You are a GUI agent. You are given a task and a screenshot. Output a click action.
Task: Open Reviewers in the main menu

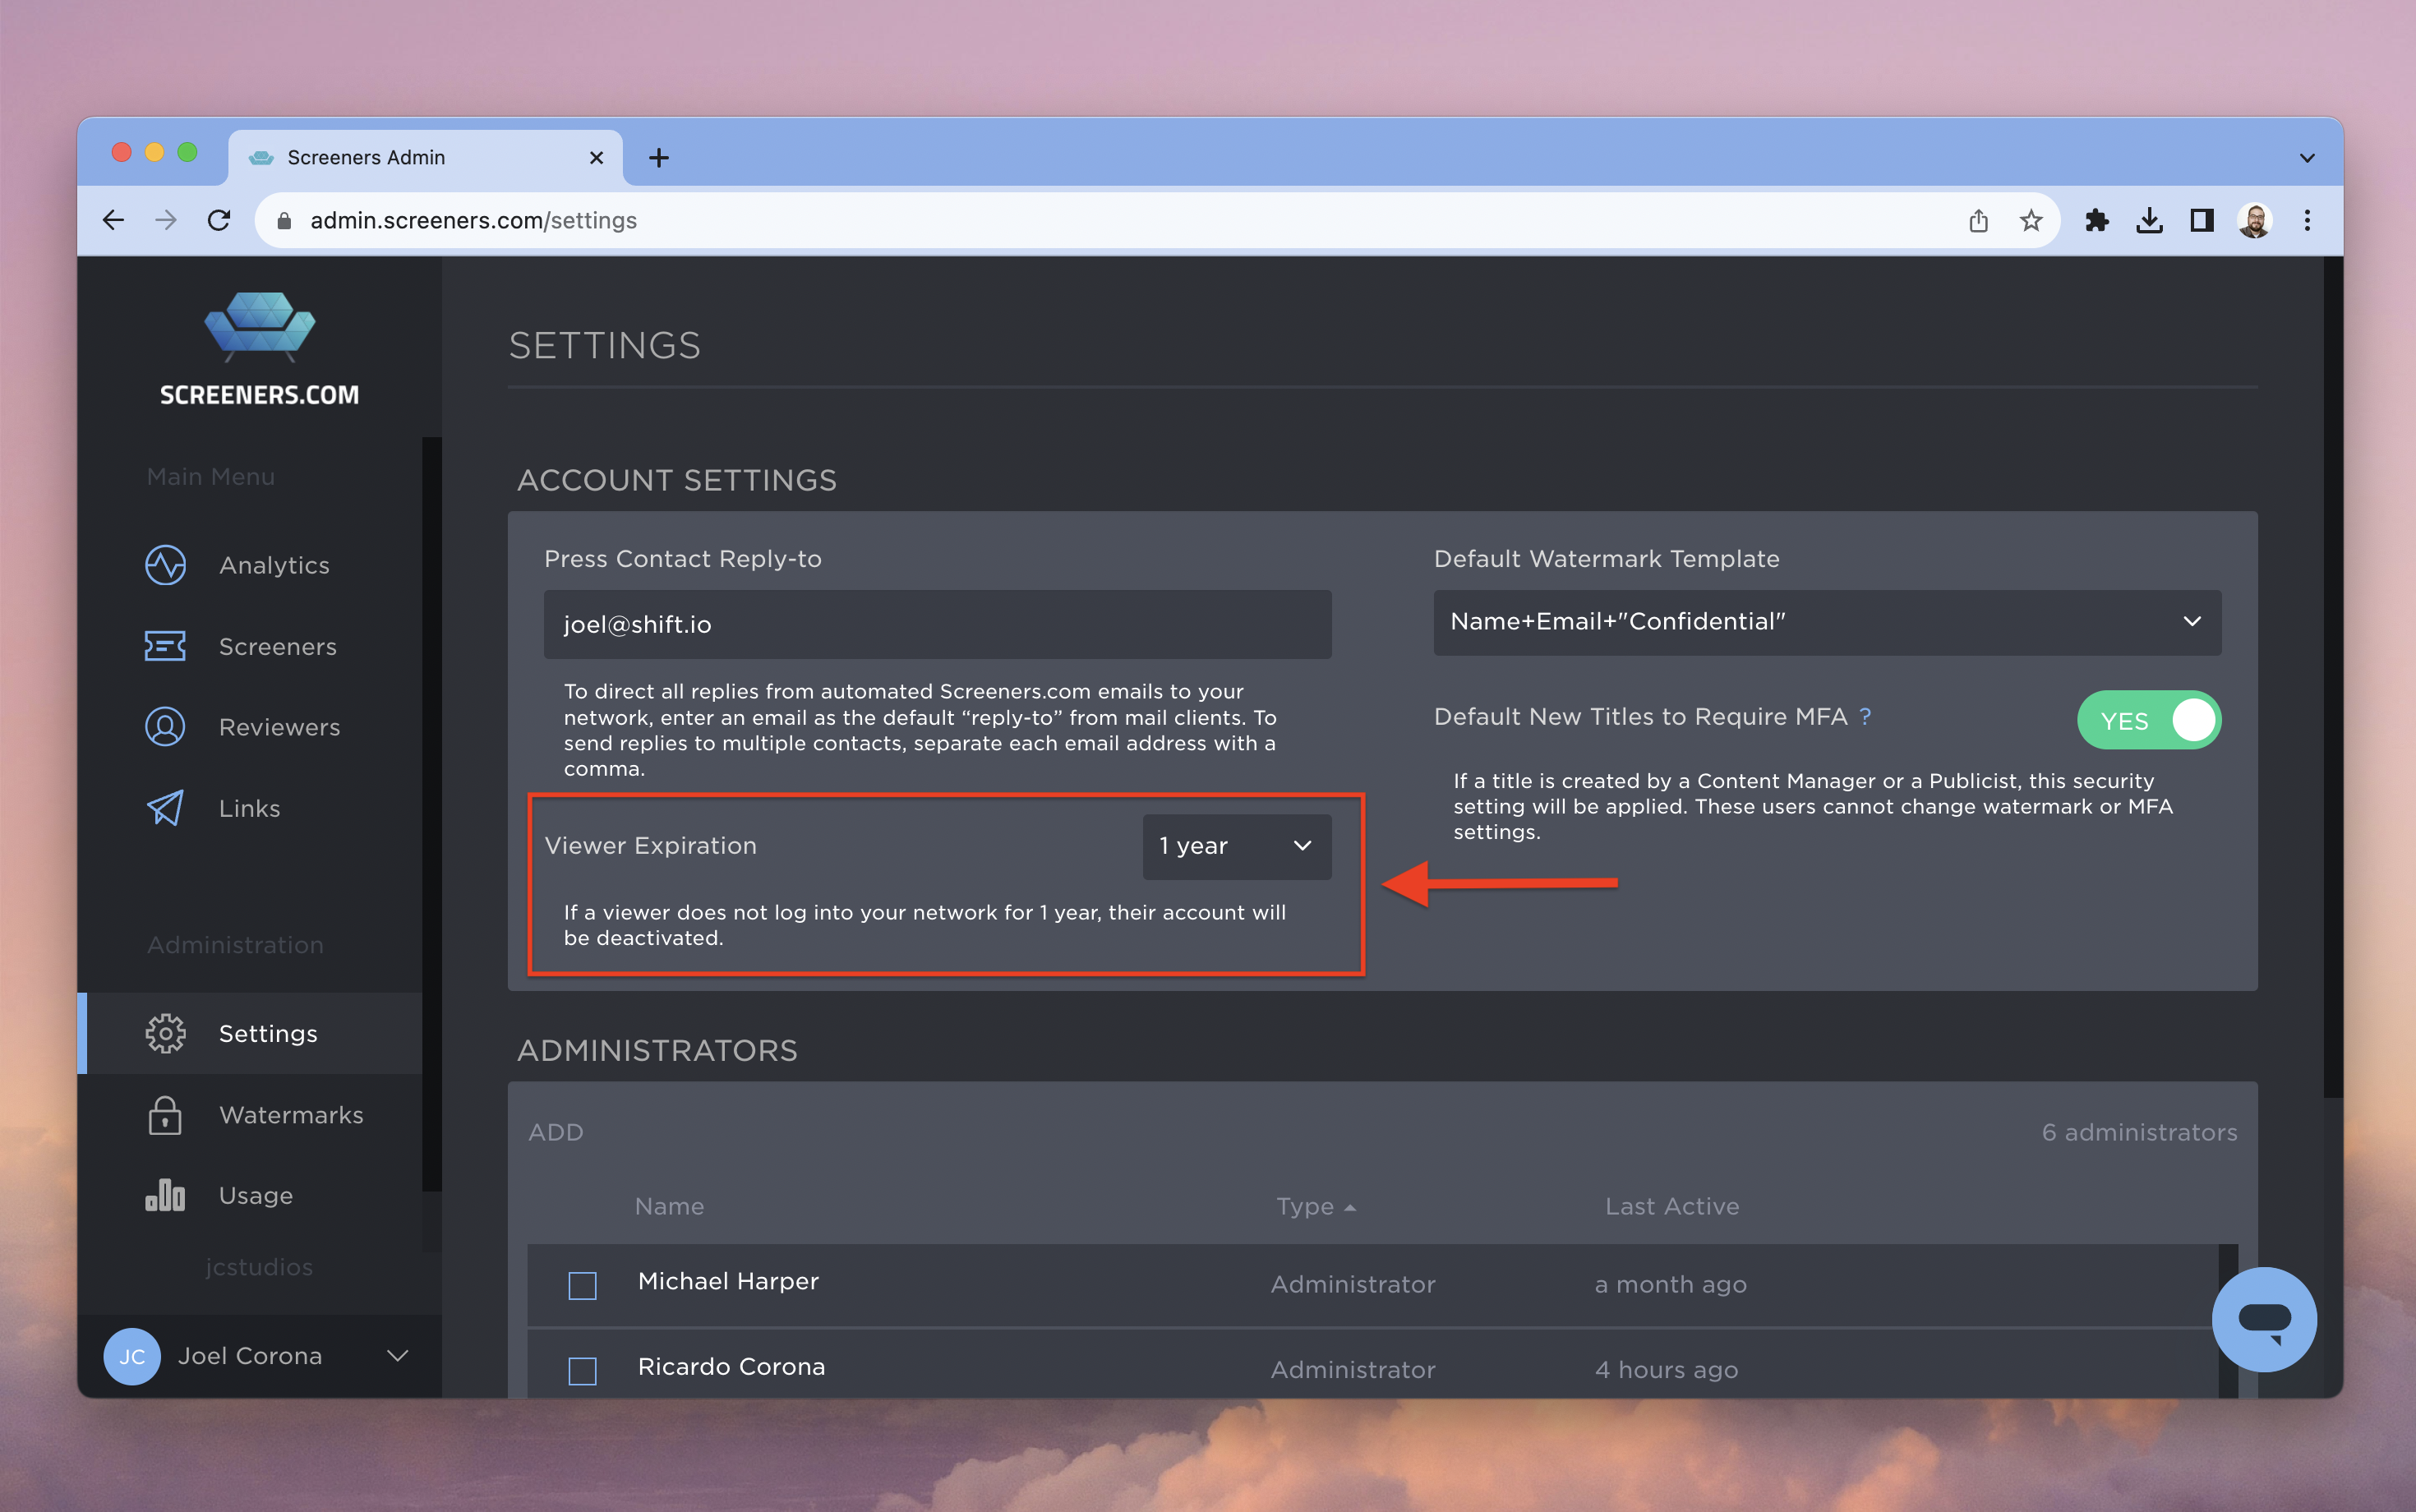click(280, 727)
